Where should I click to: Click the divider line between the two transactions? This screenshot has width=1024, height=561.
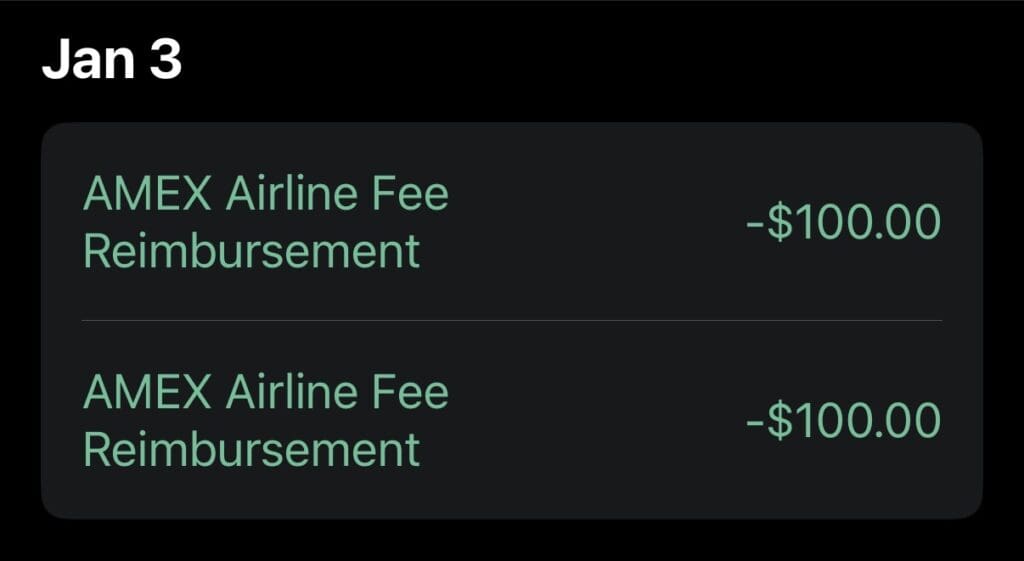tap(511, 321)
